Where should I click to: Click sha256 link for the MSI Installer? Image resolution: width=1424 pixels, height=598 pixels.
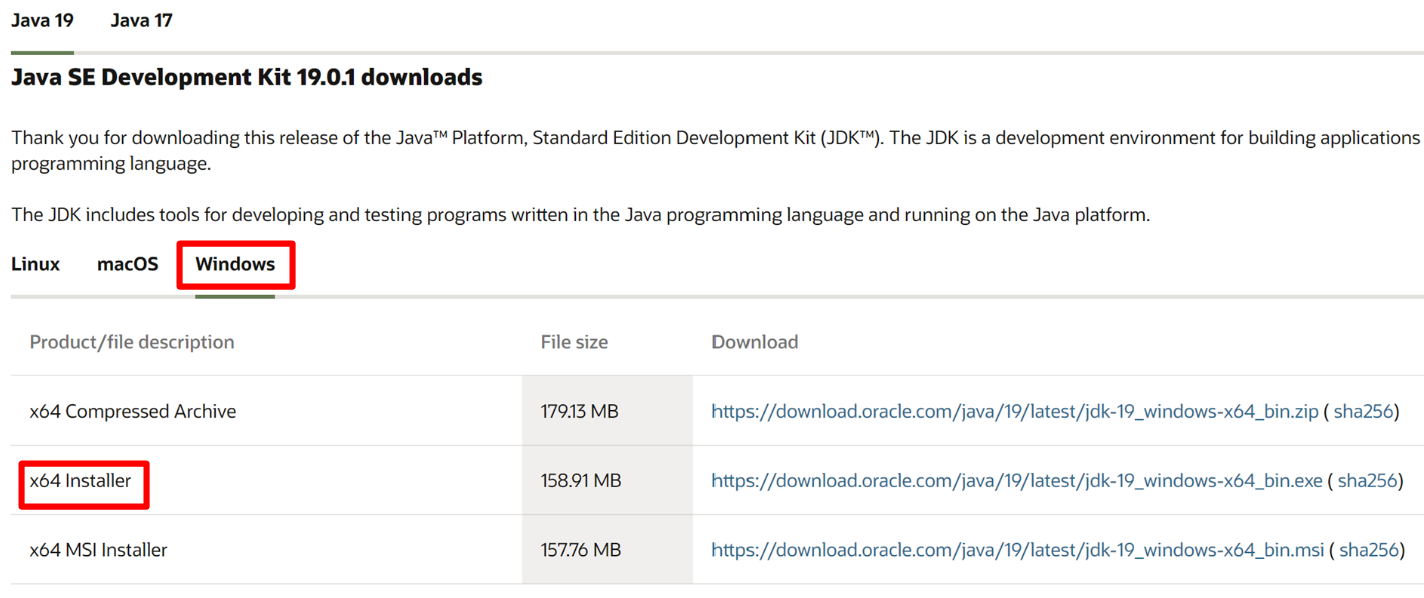1368,550
